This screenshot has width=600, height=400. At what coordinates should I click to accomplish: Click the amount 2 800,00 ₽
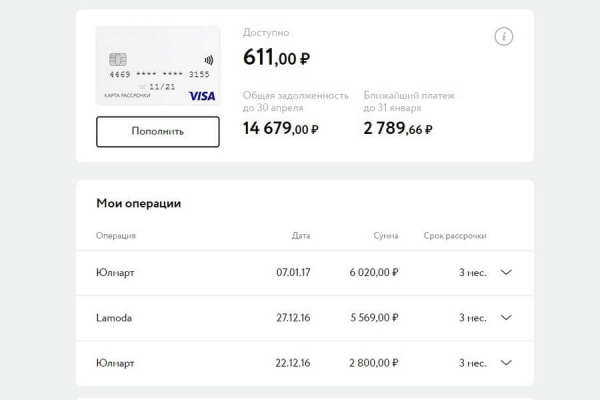[x=373, y=363]
